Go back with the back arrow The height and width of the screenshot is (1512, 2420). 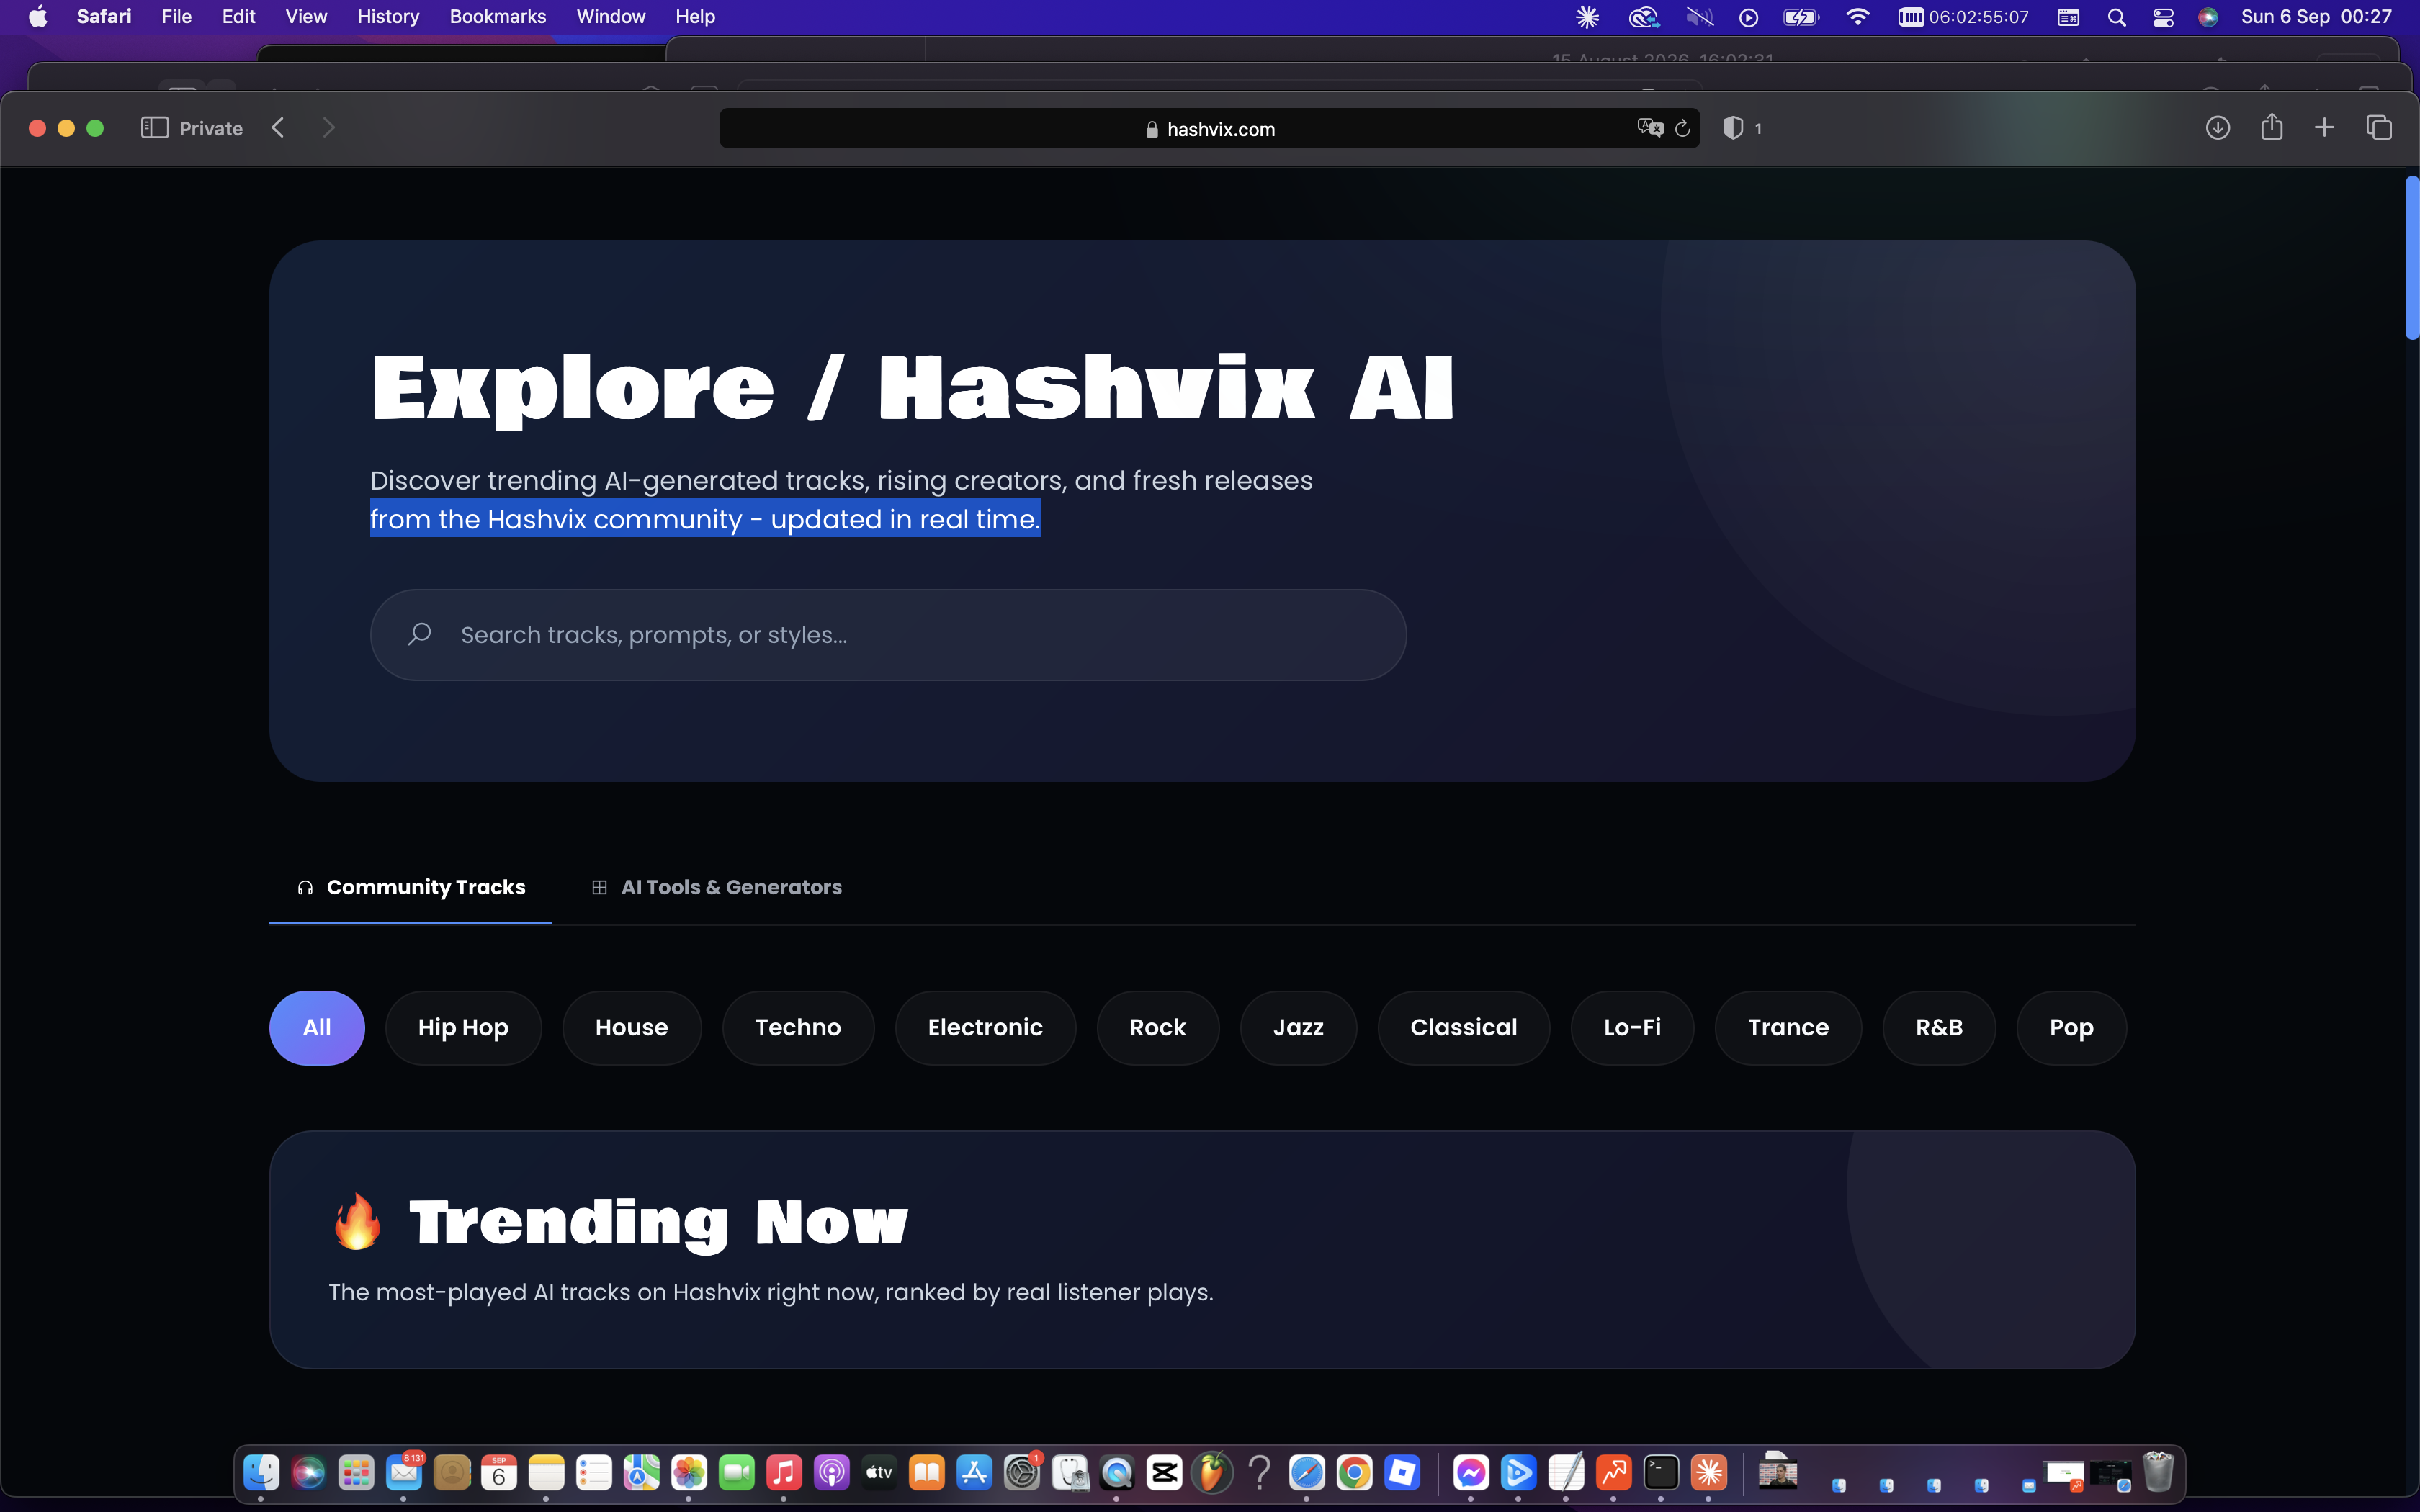click(279, 128)
